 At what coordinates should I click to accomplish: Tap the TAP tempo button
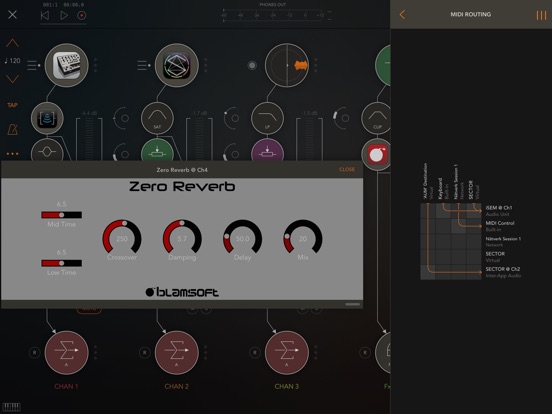click(12, 105)
